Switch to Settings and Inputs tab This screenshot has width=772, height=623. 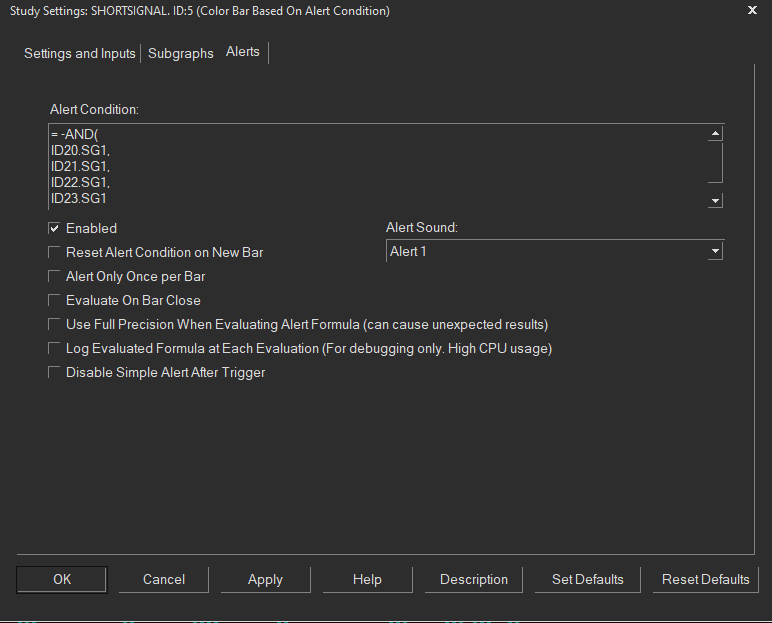pyautogui.click(x=80, y=53)
